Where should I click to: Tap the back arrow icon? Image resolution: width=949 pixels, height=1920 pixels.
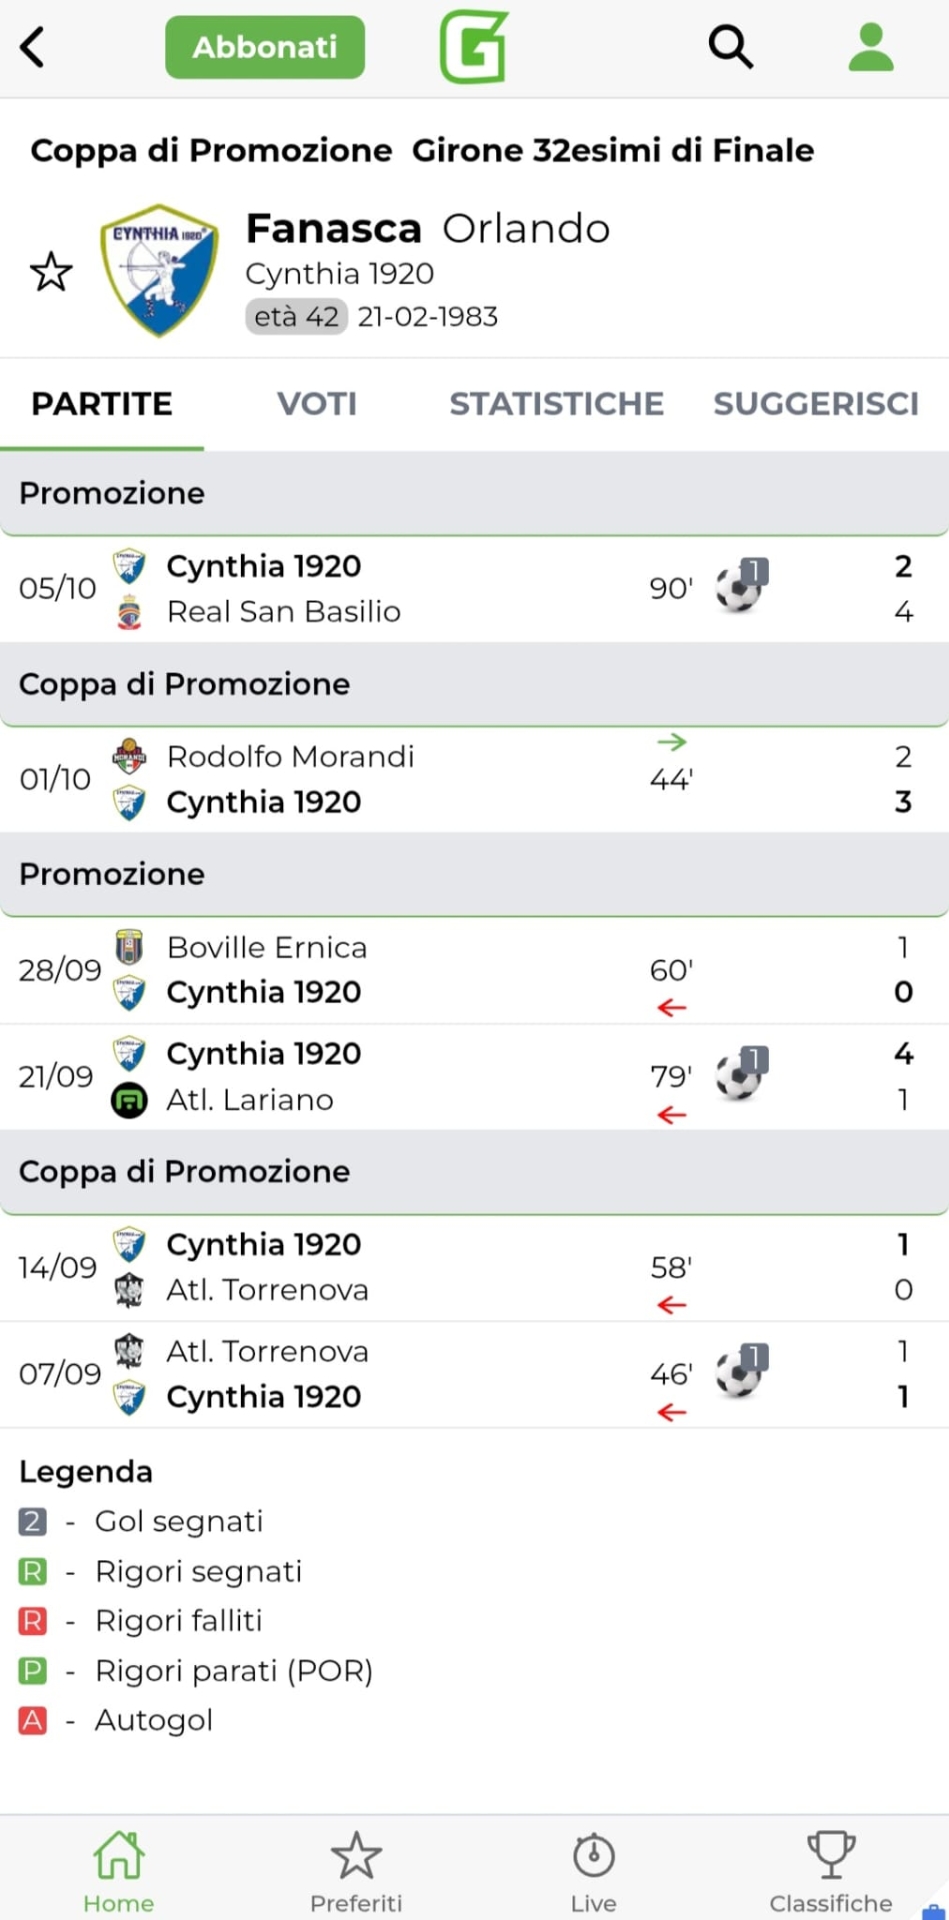33,47
